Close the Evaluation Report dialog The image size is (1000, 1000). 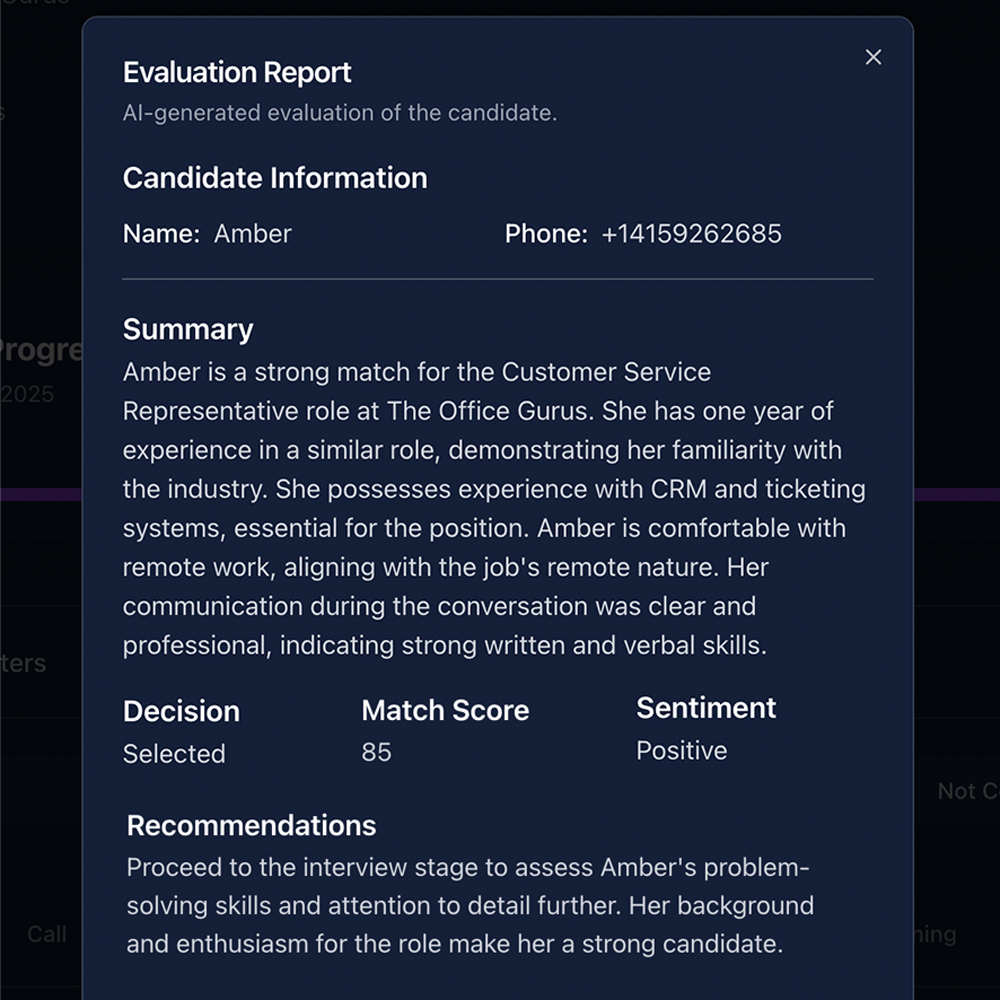872,57
